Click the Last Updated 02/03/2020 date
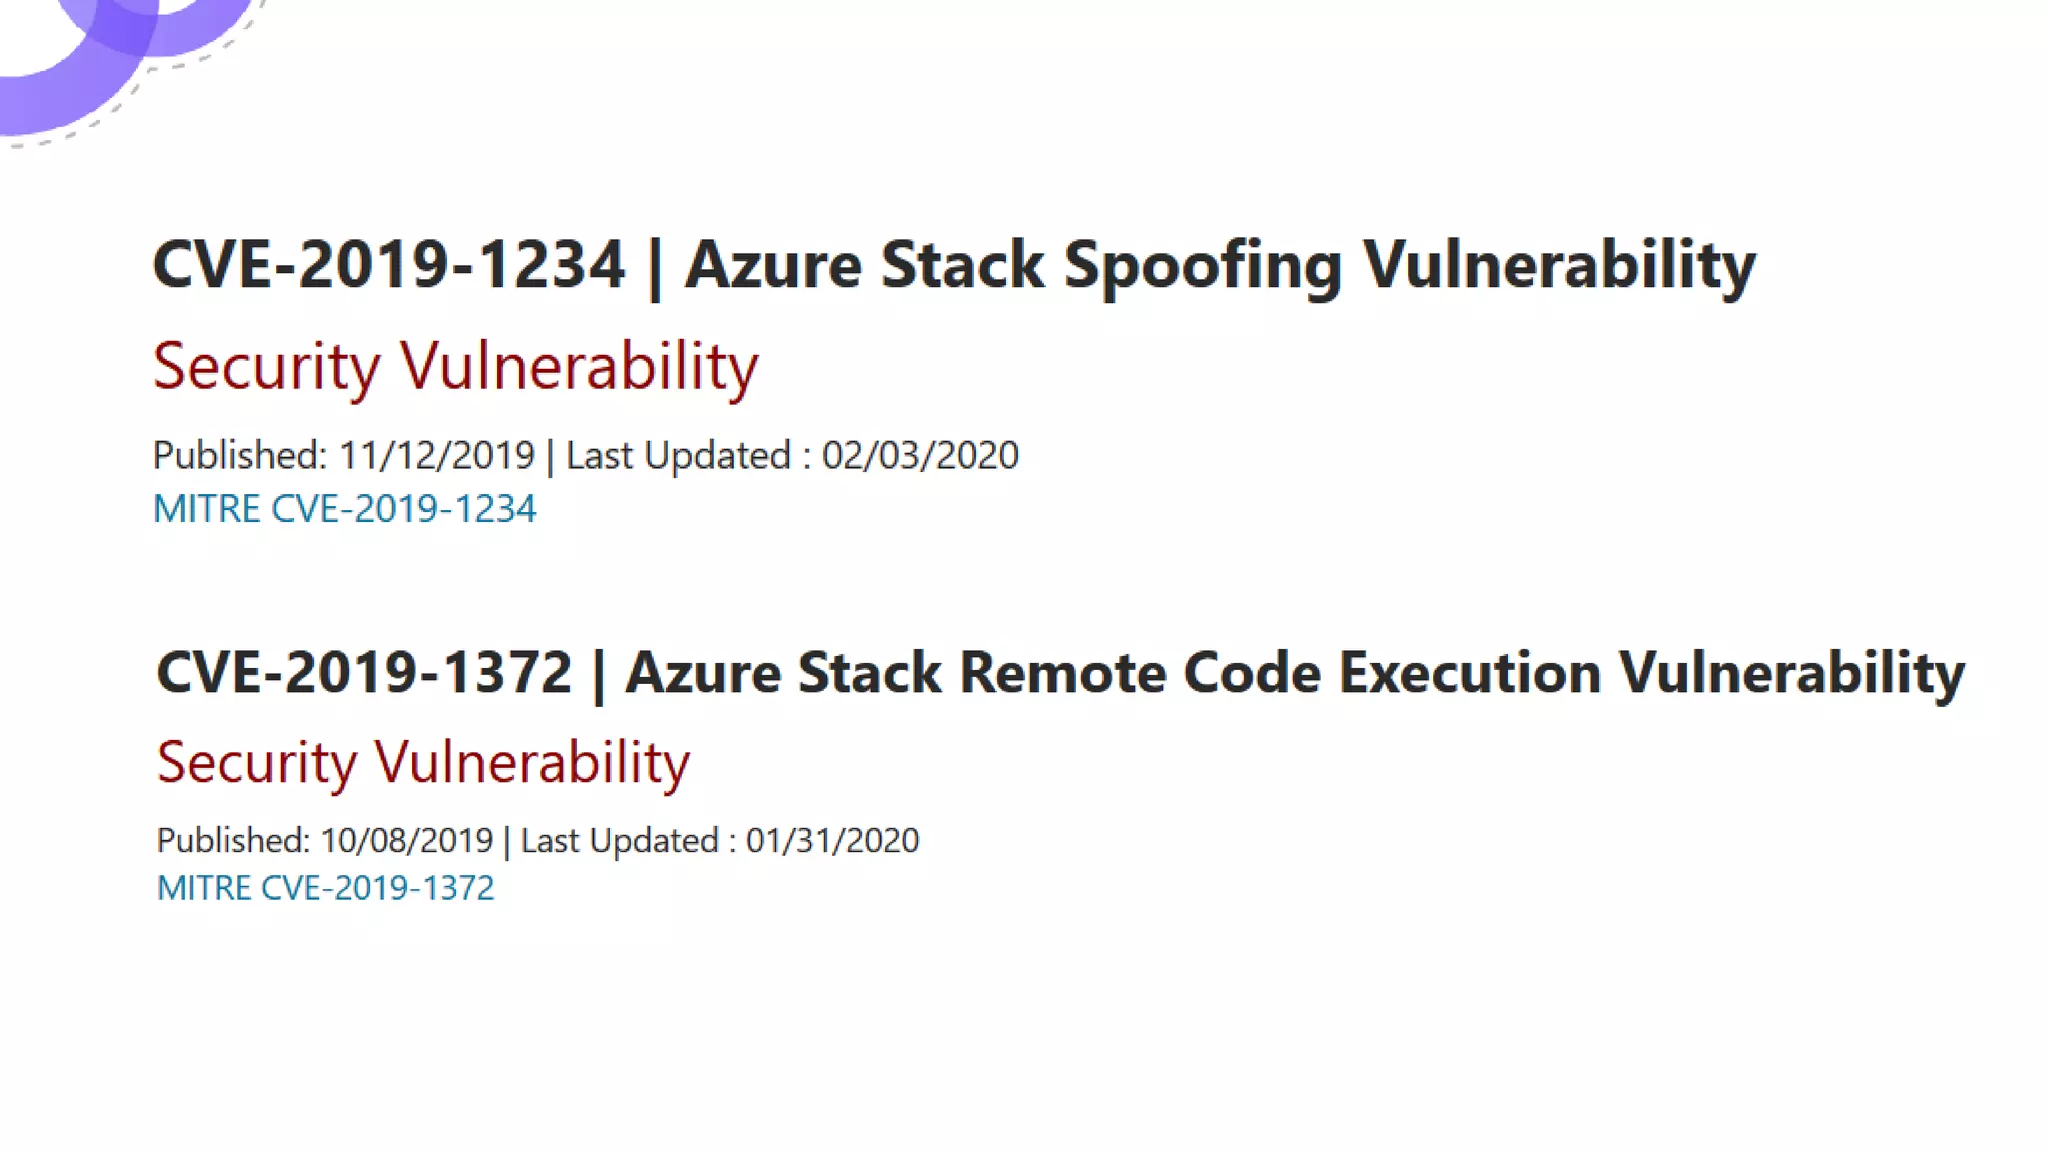Screen dimensions: 2048x1152 920,456
